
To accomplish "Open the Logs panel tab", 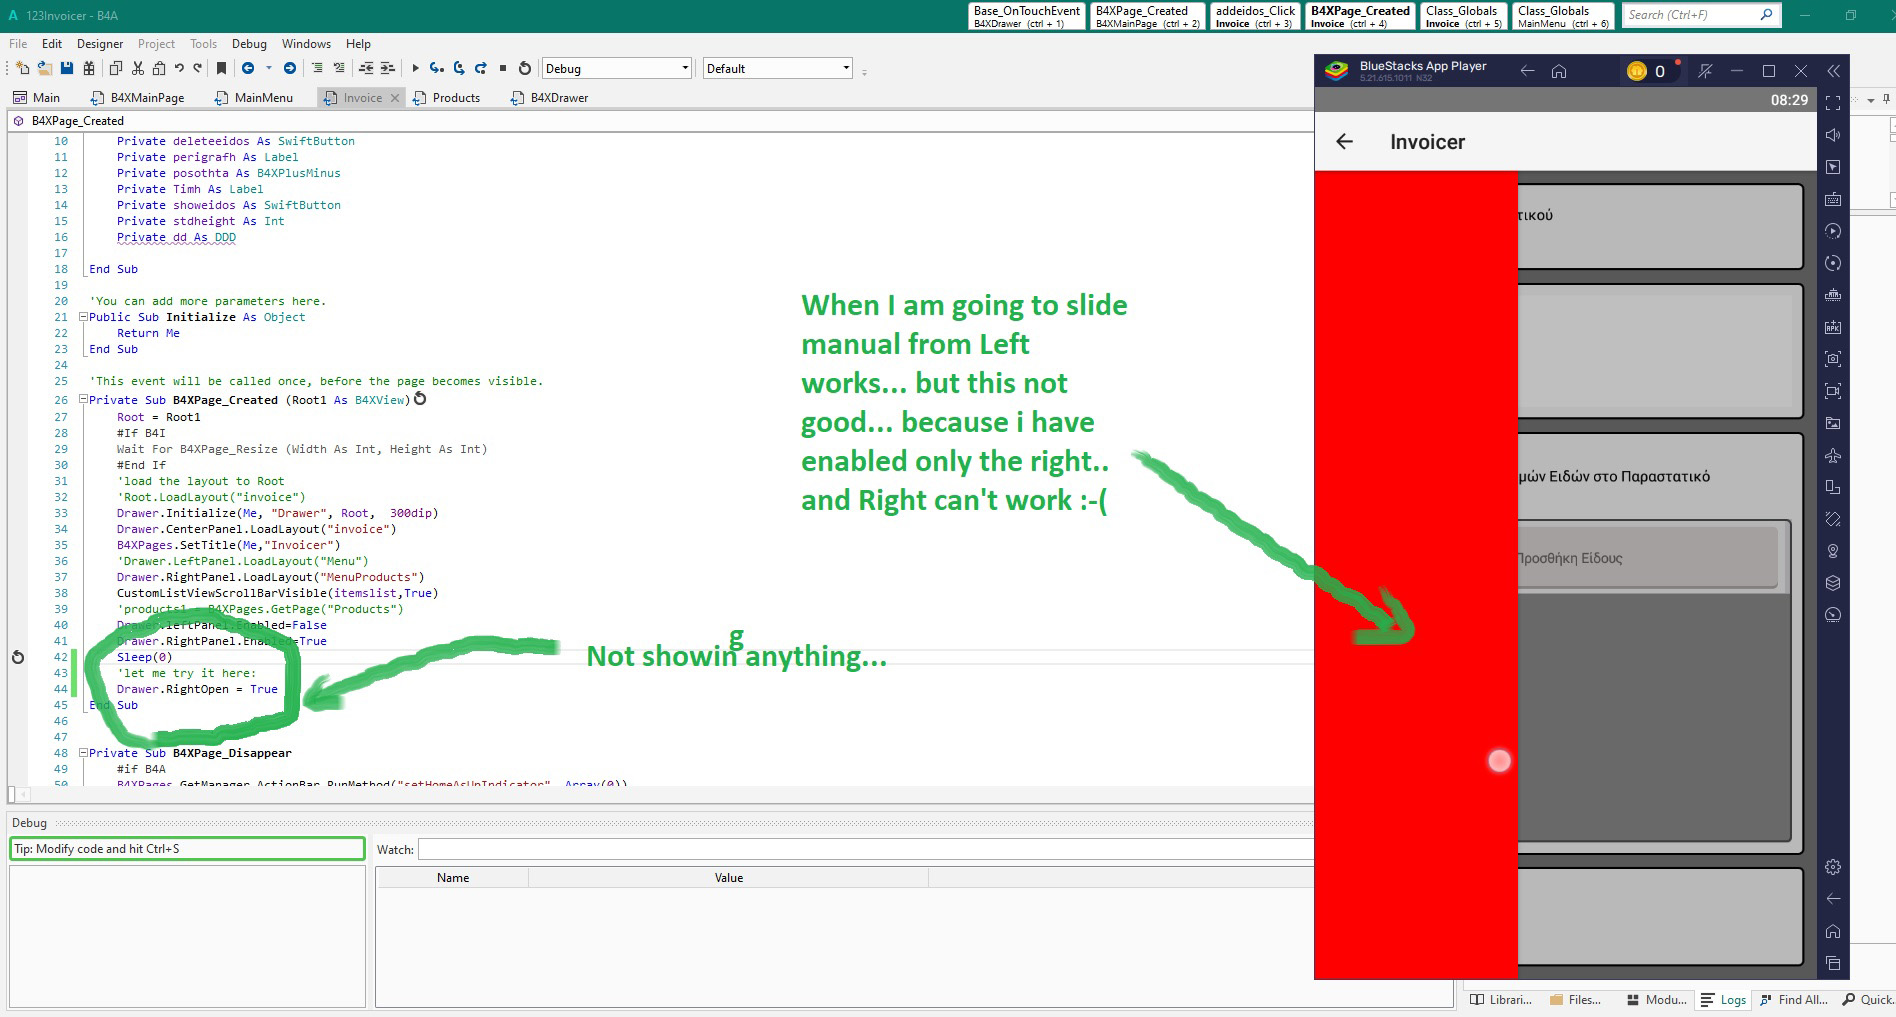I will [1723, 999].
